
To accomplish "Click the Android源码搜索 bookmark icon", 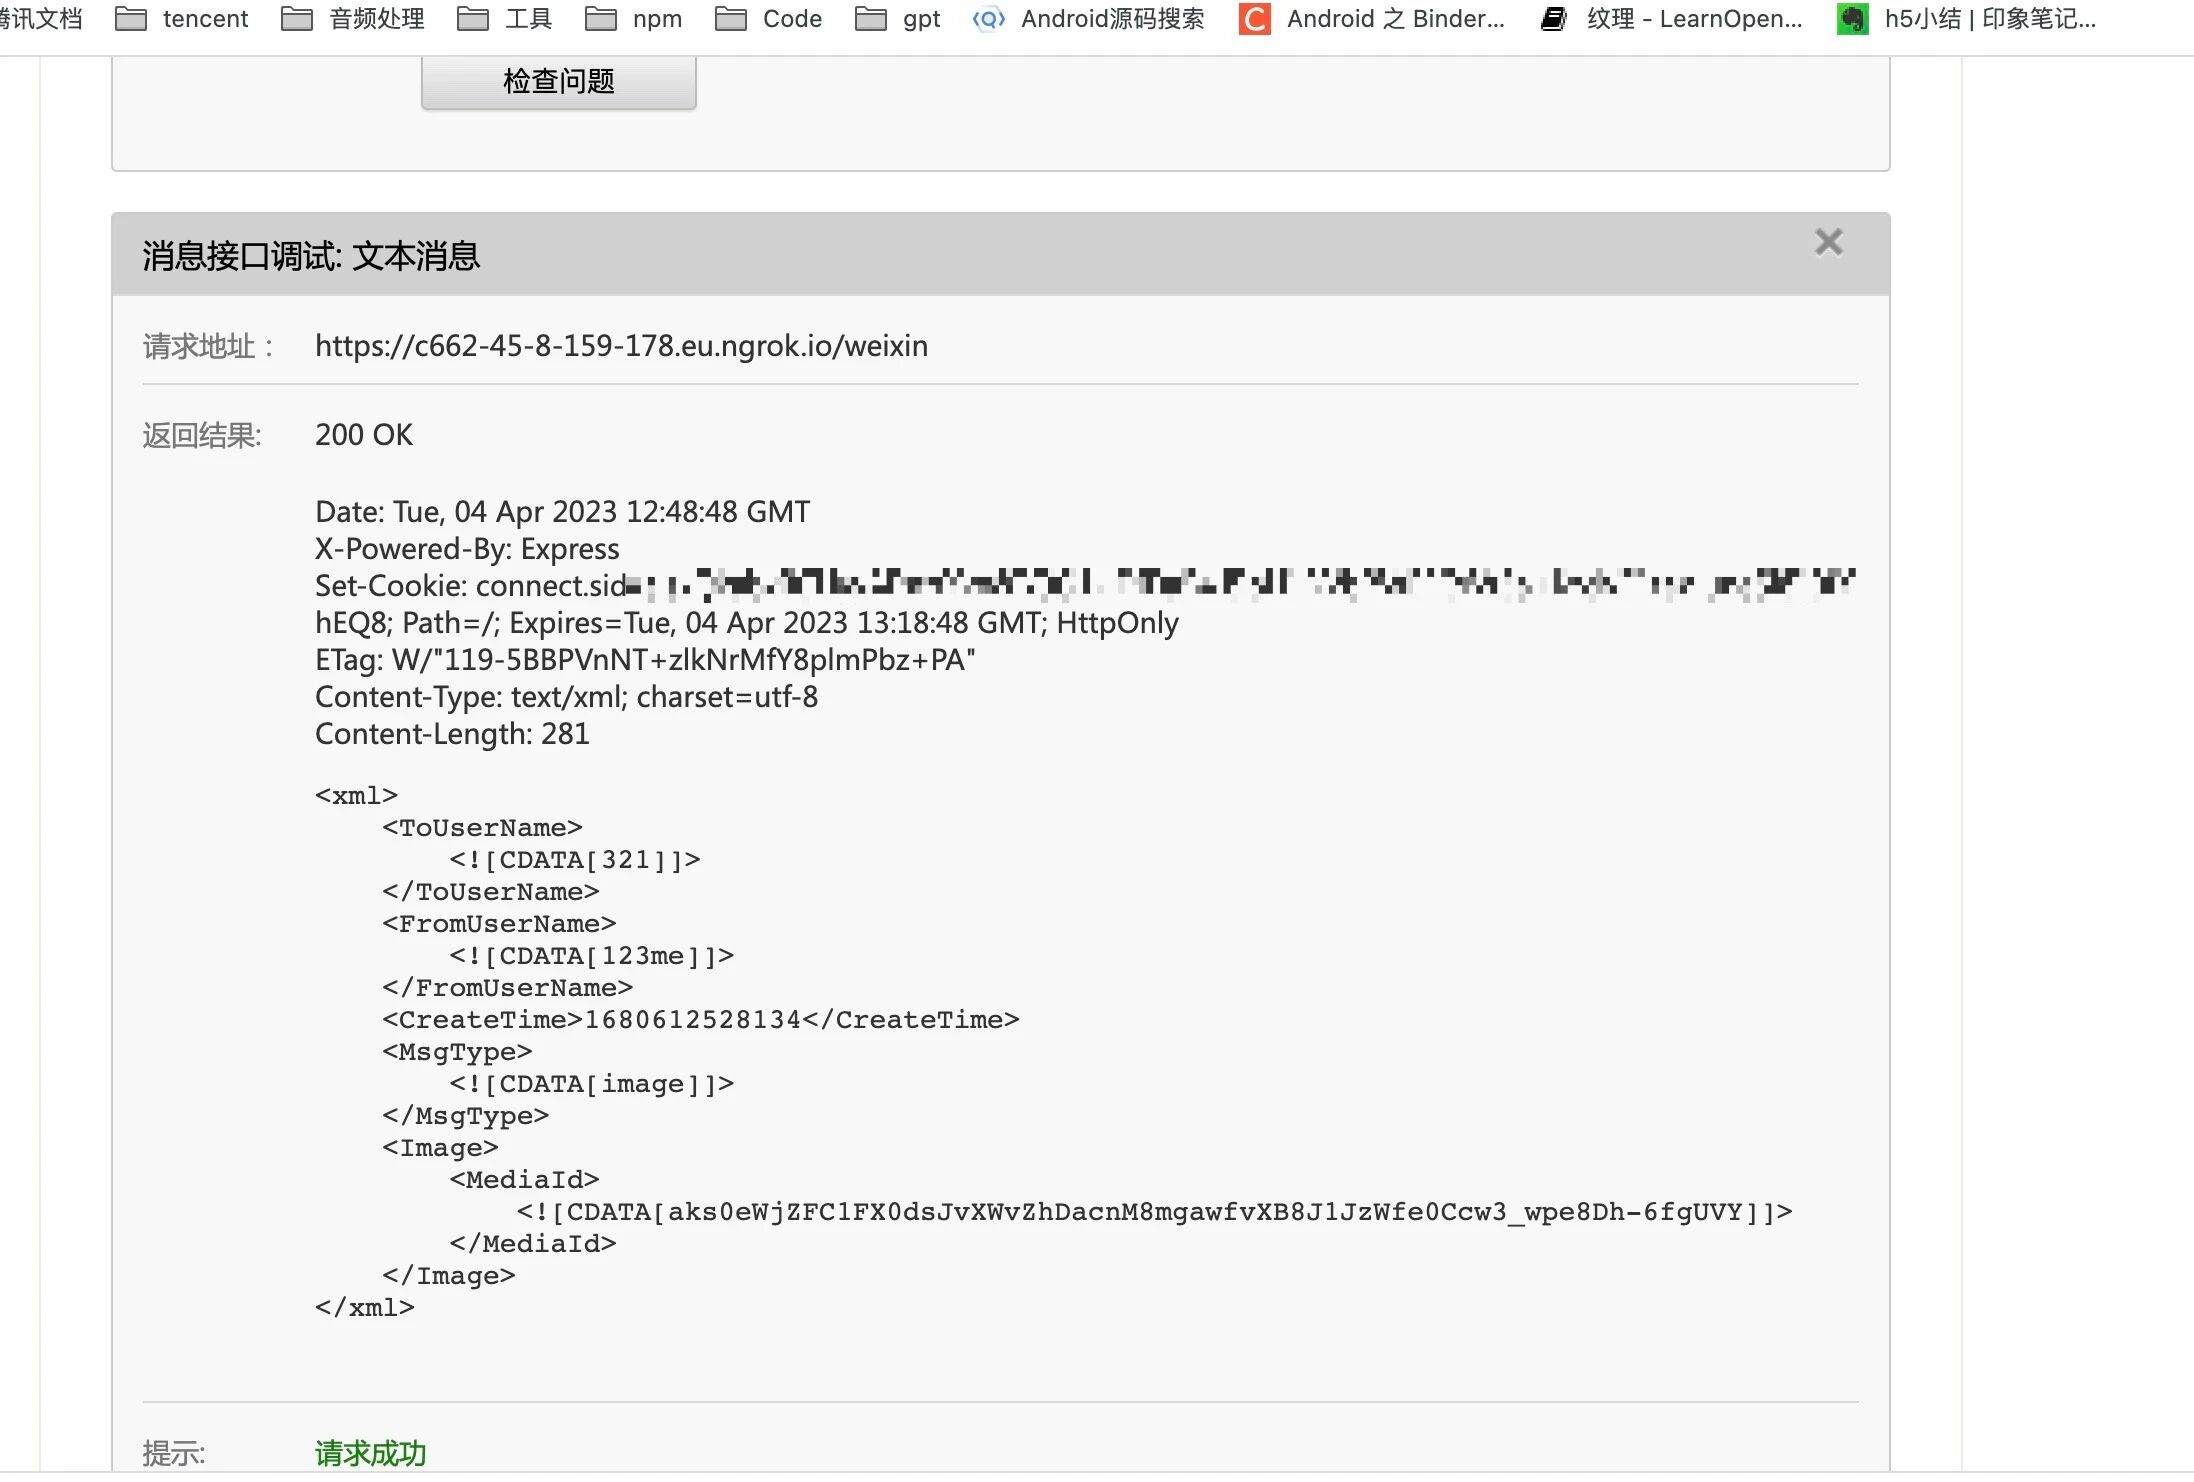I will pos(988,19).
